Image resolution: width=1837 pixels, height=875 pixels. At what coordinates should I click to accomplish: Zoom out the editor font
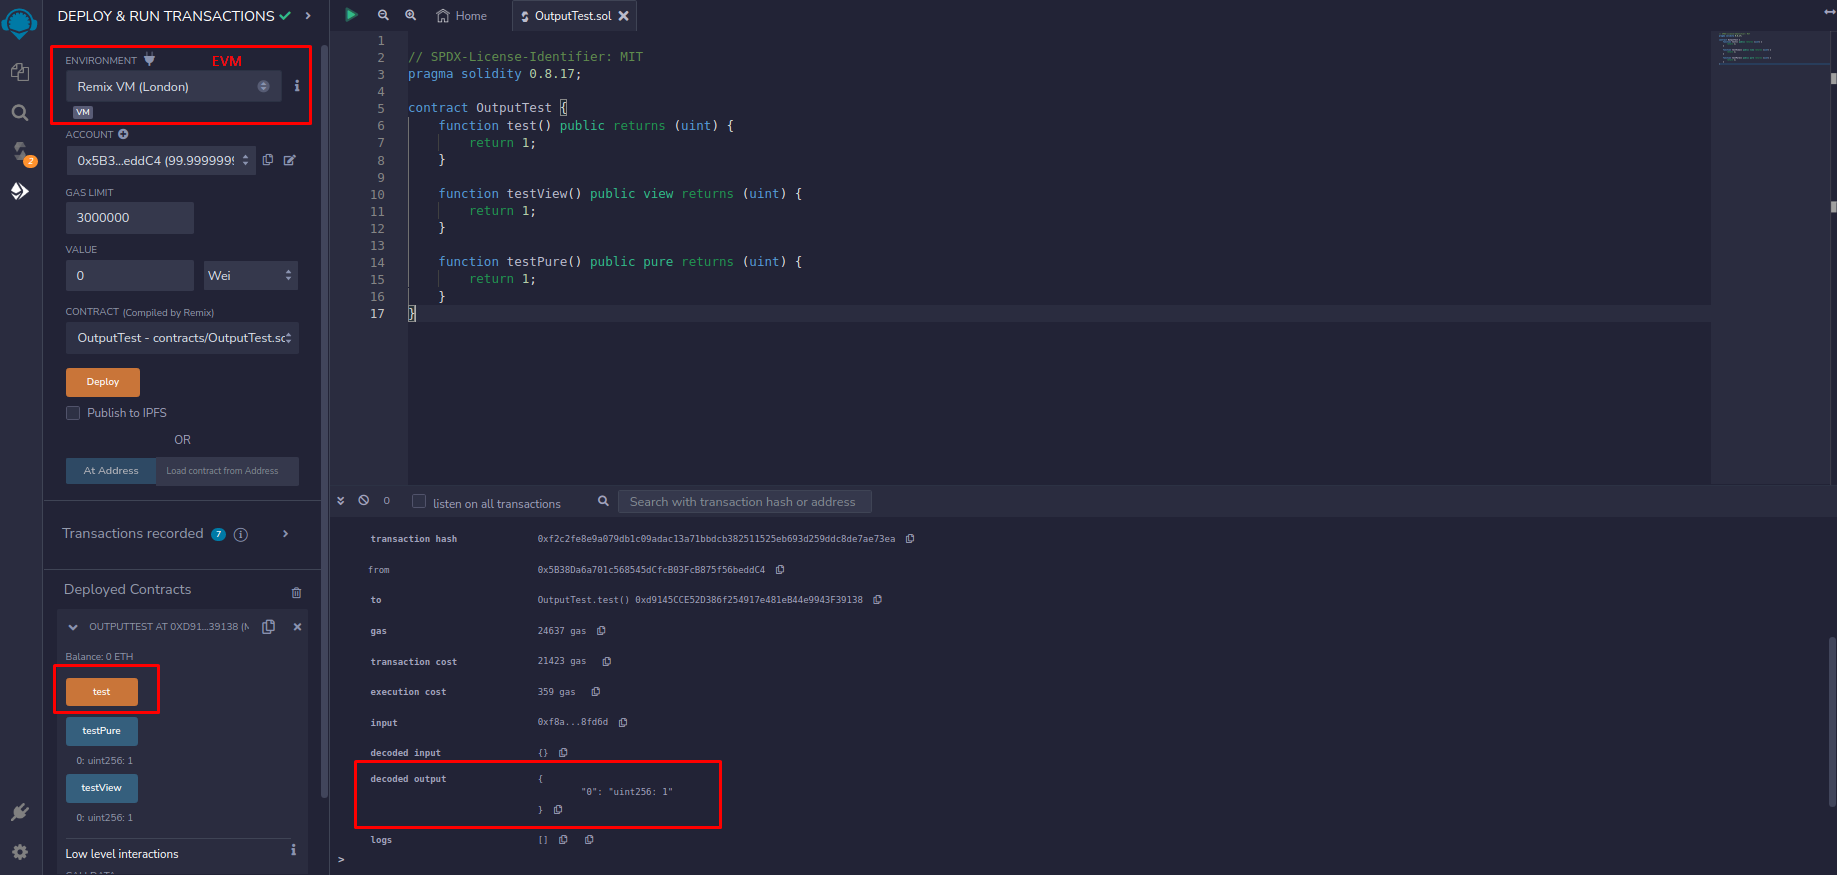click(383, 15)
